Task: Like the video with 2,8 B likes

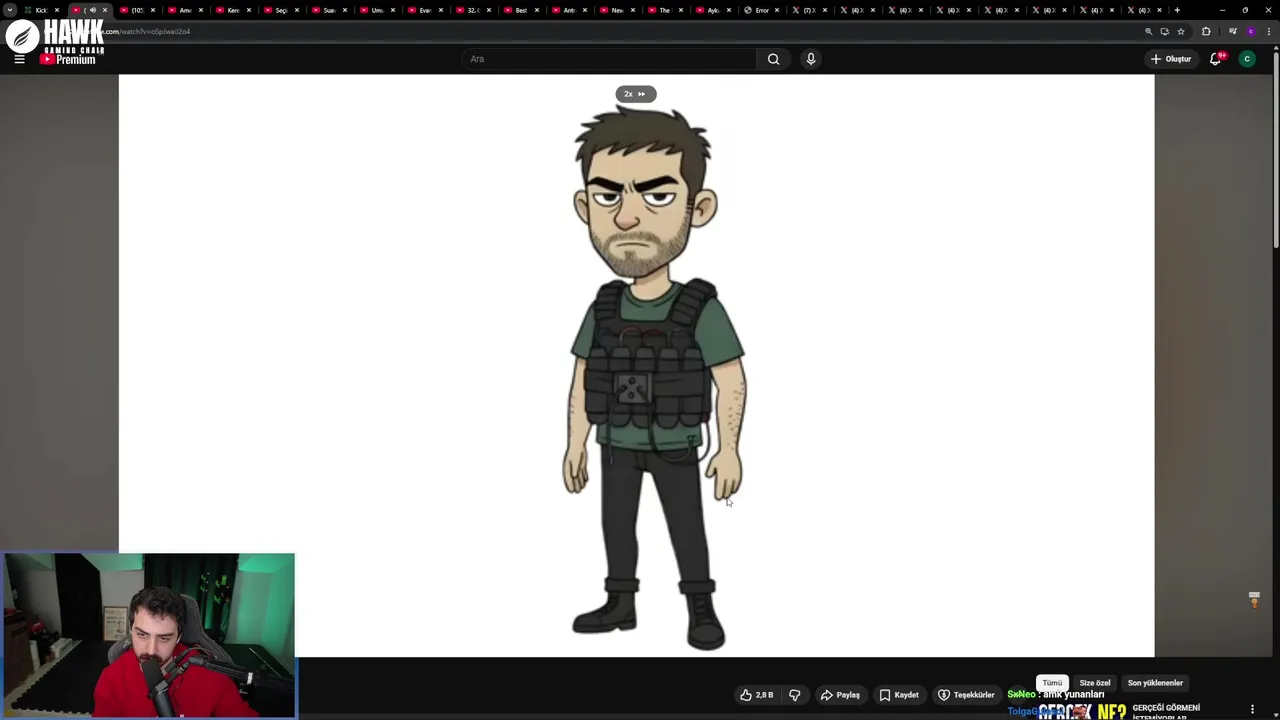Action: (757, 695)
